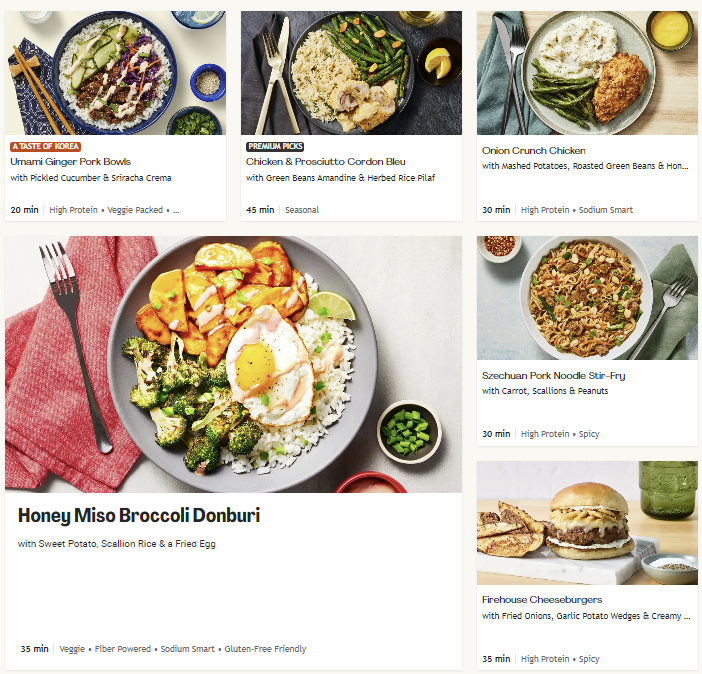Open the Honey Miso Broccoli Donburi heading

(139, 515)
